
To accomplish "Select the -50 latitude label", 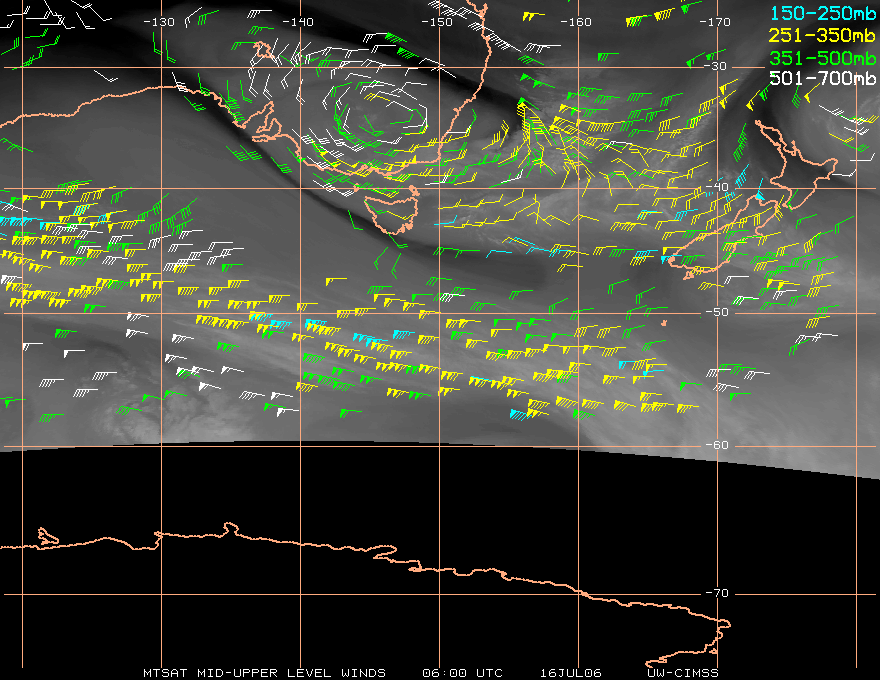I will [717, 313].
